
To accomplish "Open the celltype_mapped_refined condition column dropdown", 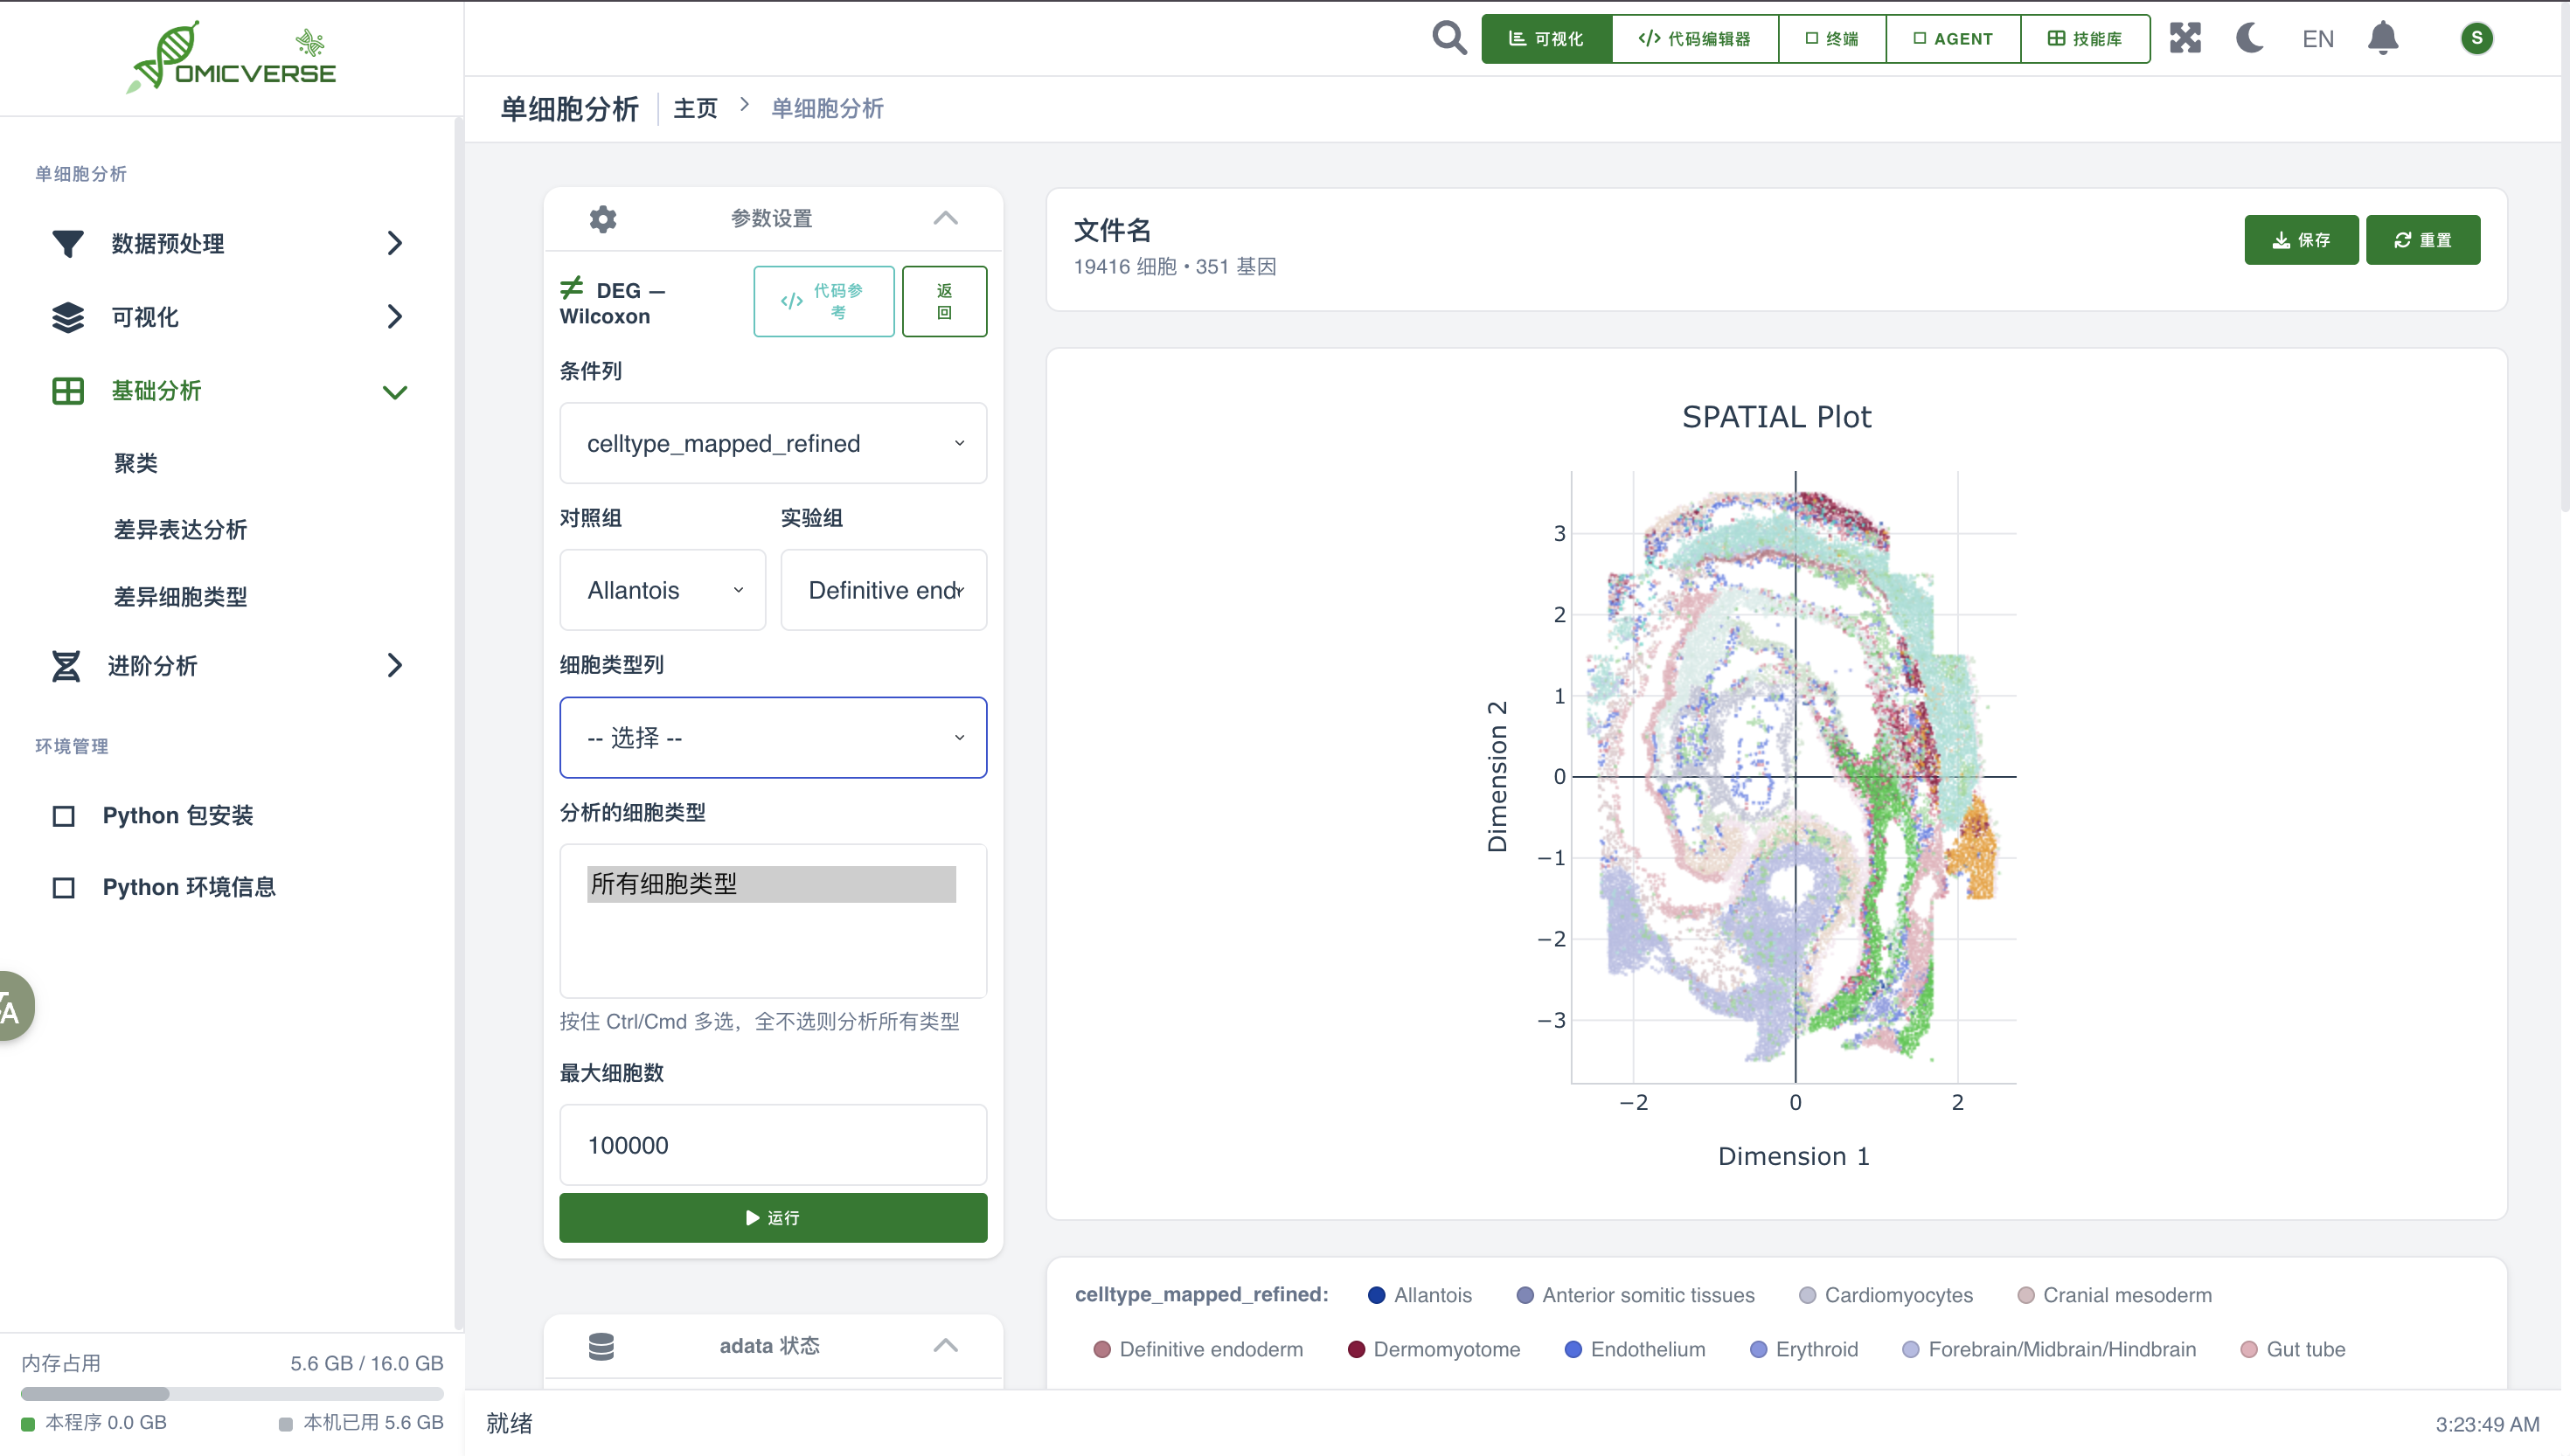I will (x=772, y=443).
